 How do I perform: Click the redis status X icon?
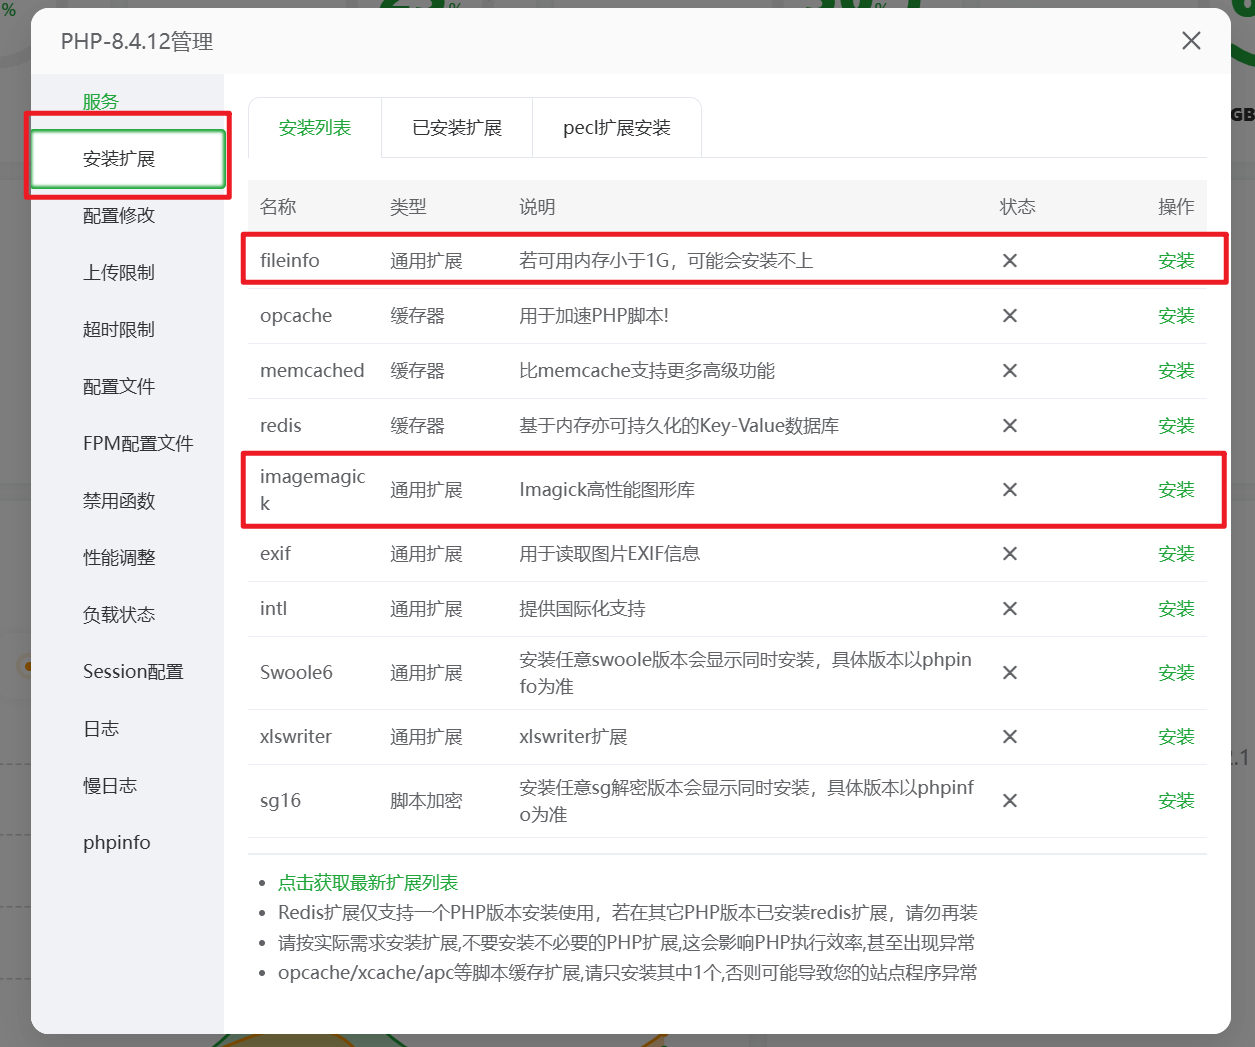[x=1010, y=426]
